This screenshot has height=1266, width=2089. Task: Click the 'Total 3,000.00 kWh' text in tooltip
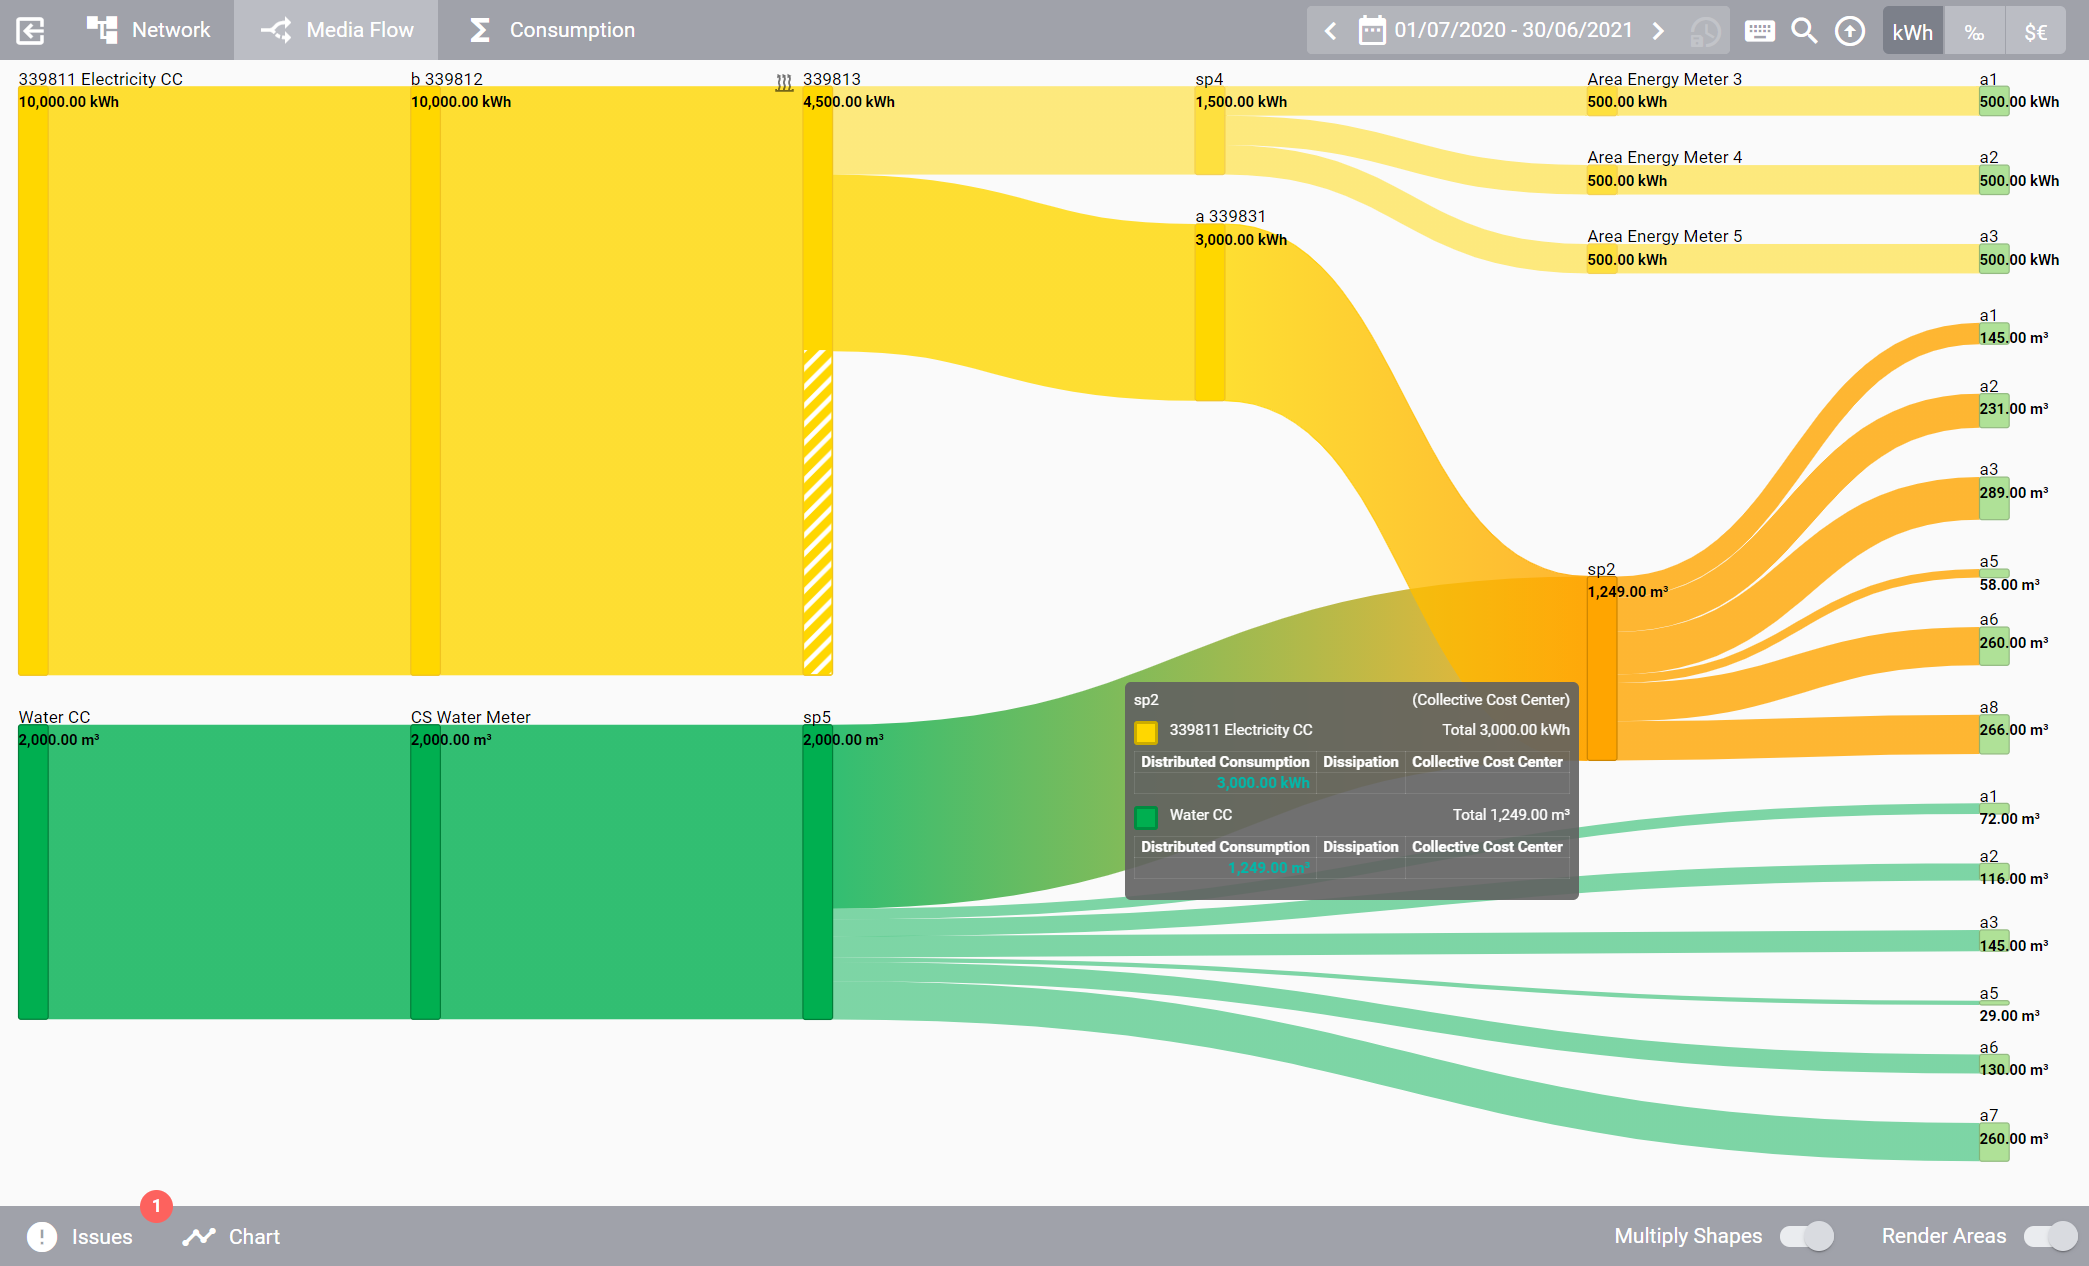point(1506,730)
